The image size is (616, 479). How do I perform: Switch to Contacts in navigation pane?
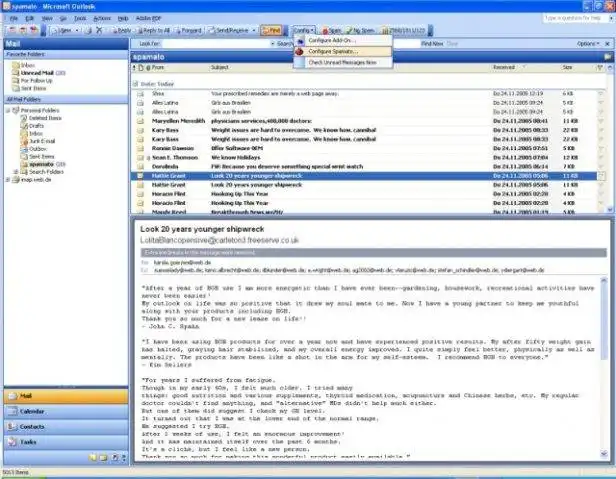click(x=66, y=427)
